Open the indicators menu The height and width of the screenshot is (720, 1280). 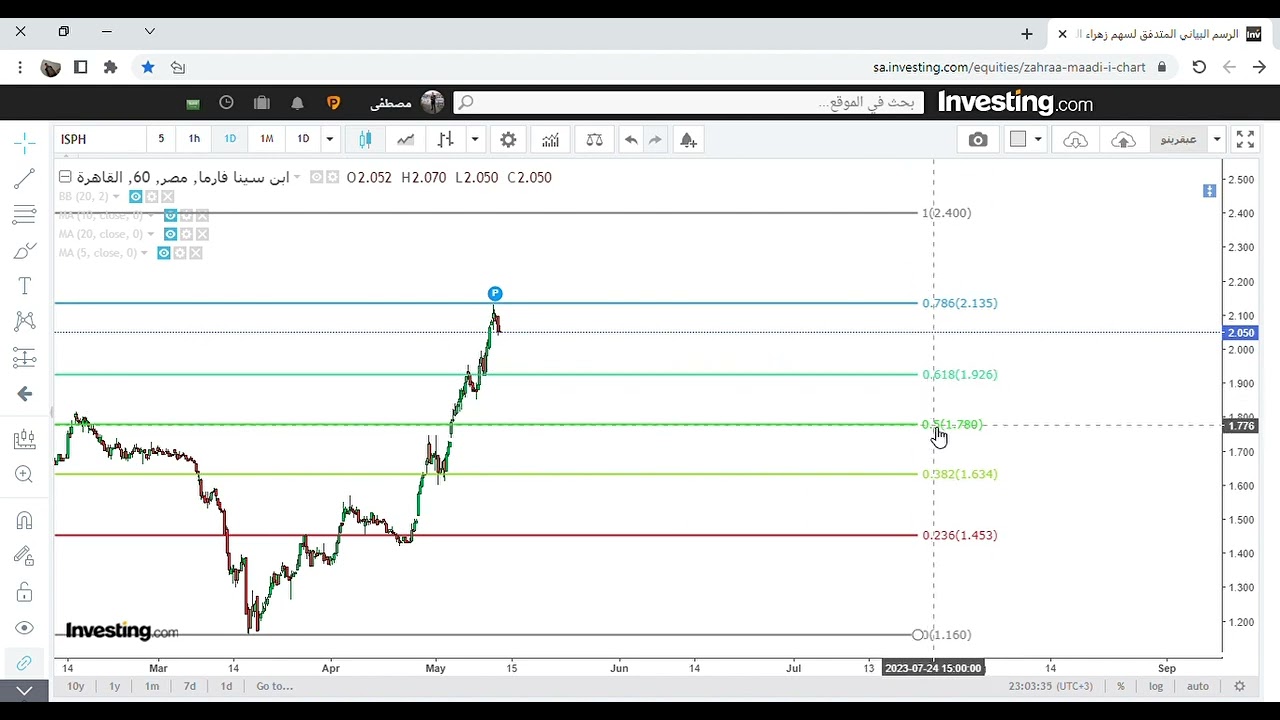coord(551,140)
